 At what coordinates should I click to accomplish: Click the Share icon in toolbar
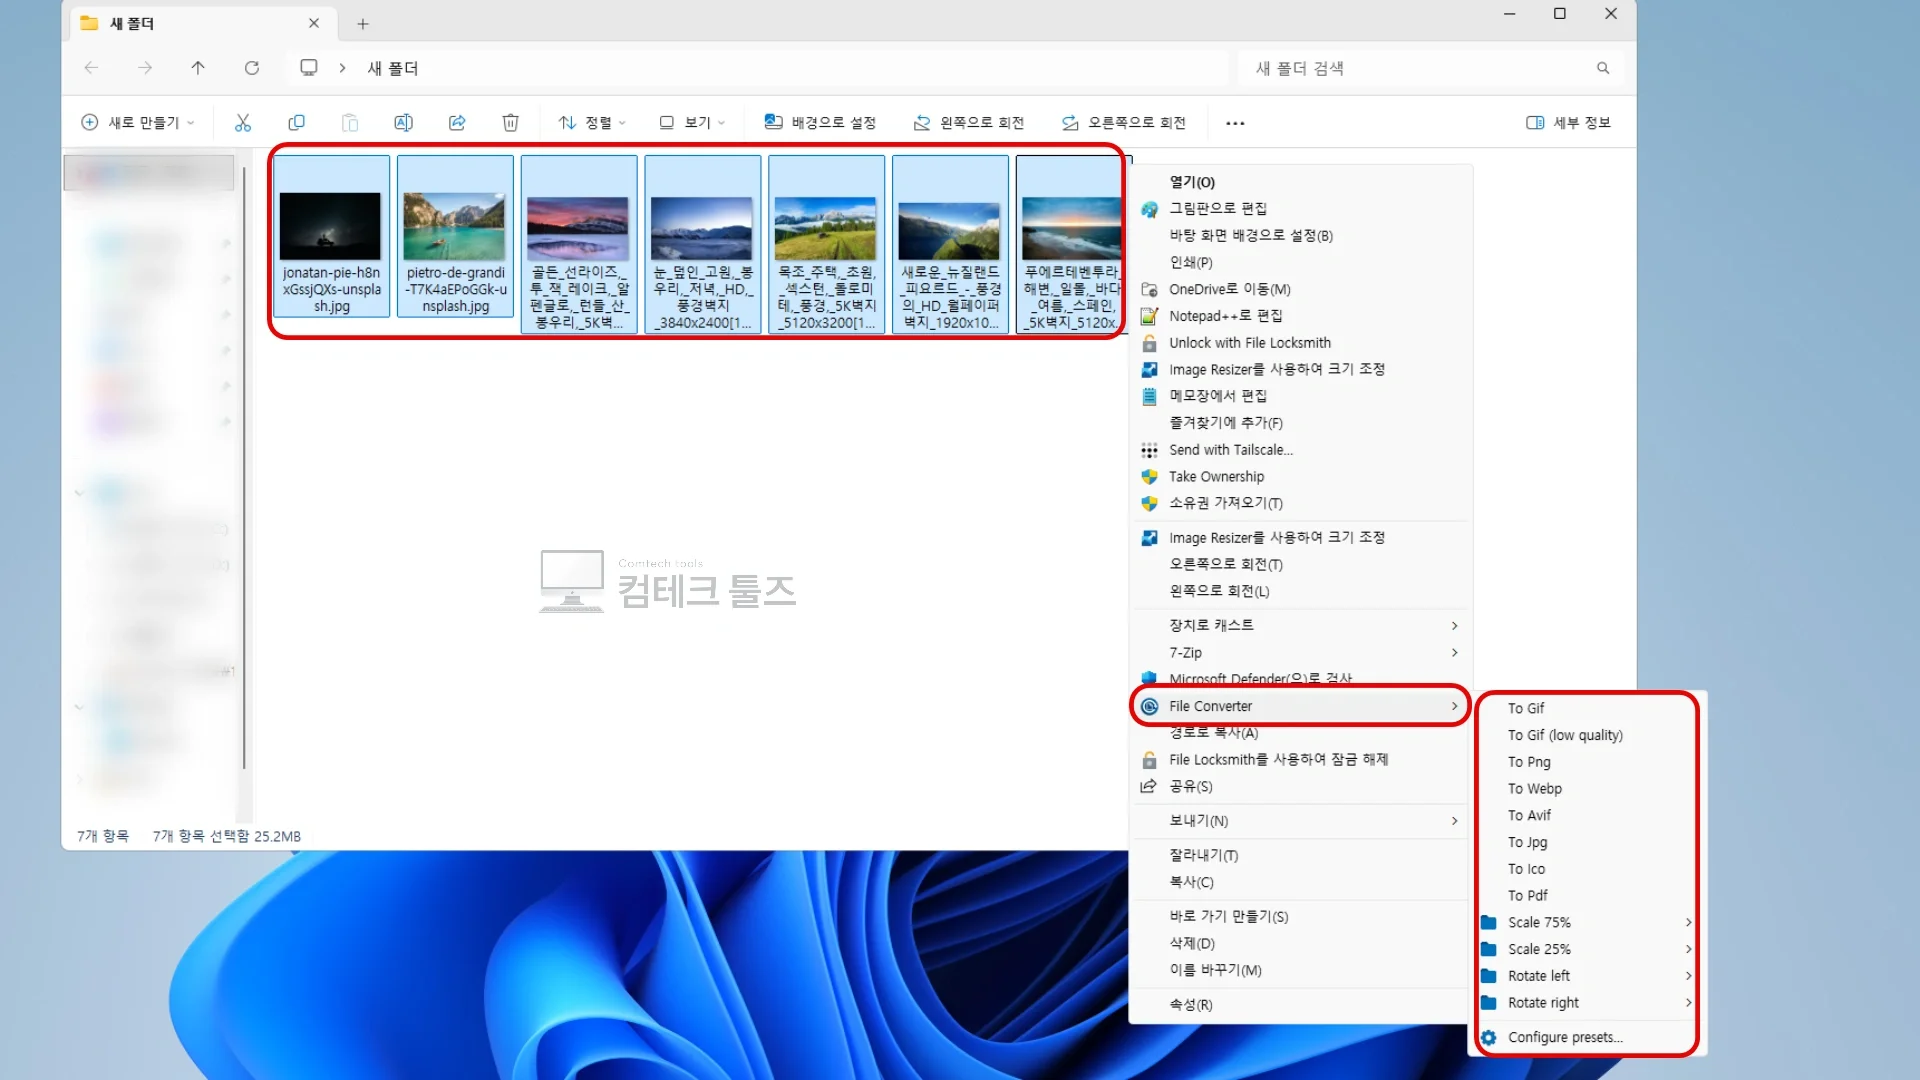point(457,122)
